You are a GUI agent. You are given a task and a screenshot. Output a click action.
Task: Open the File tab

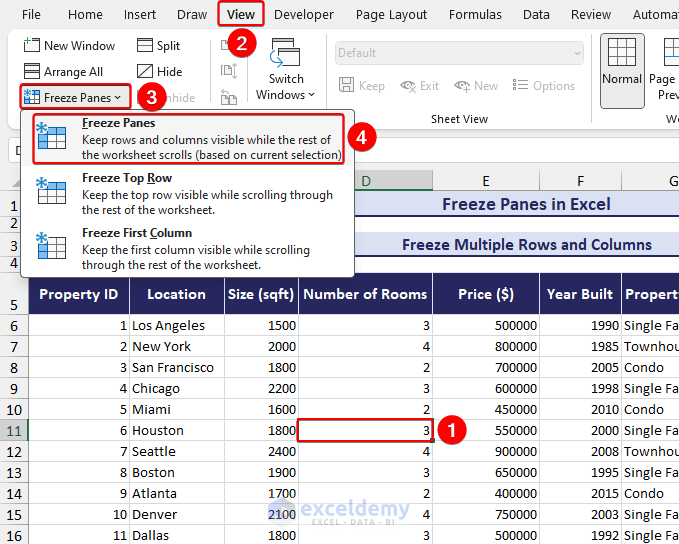pos(31,15)
